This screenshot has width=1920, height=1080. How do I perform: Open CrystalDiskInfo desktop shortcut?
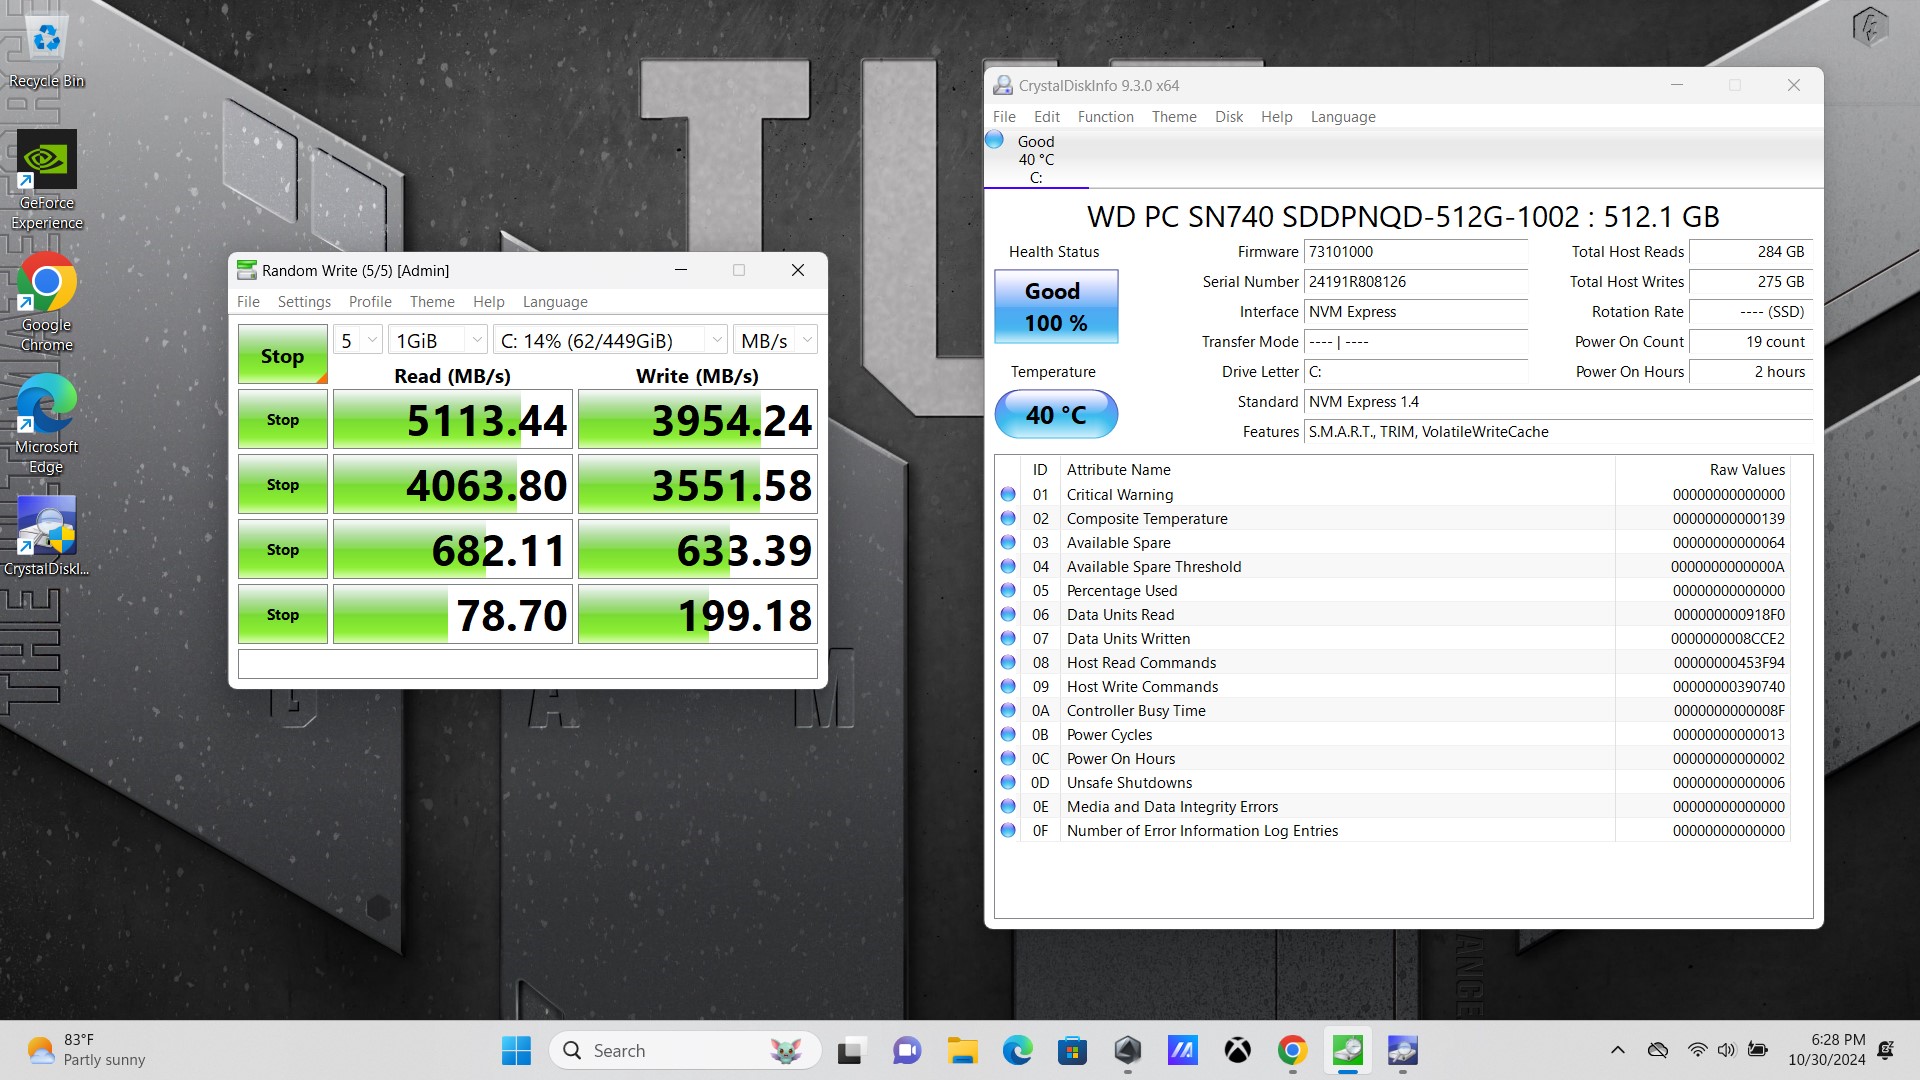point(46,536)
